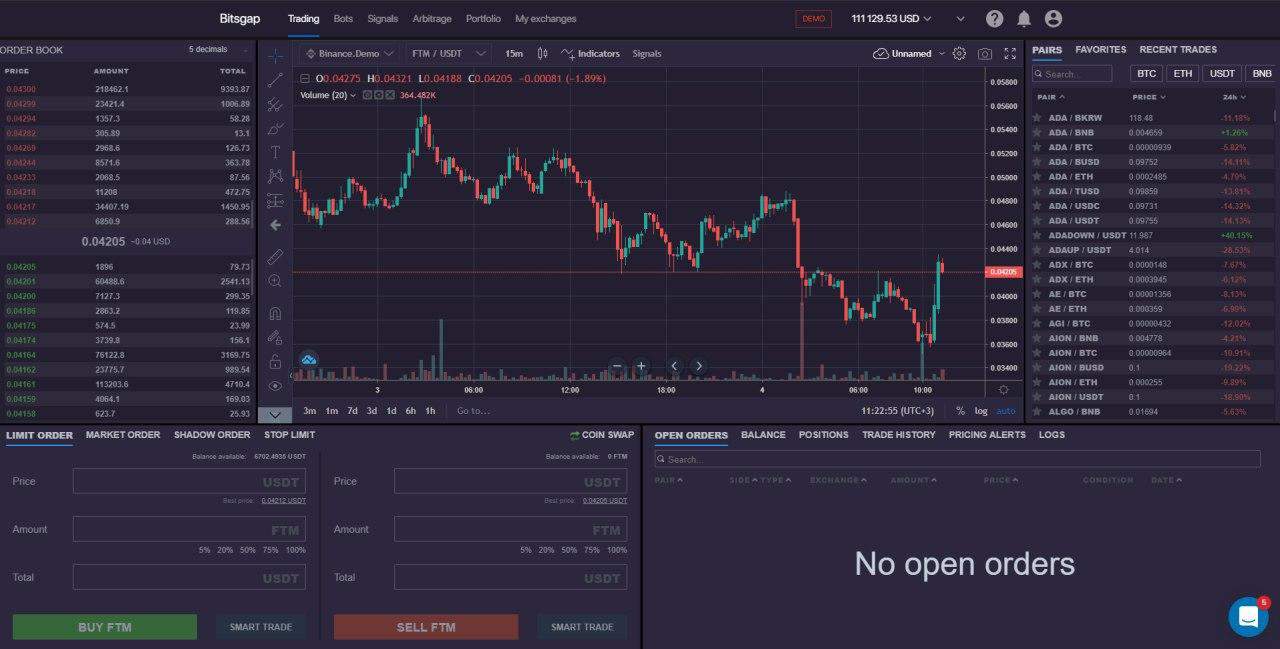Viewport: 1280px width, 649px height.
Task: Toggle fullscreen mode on the chart
Action: click(x=1009, y=53)
